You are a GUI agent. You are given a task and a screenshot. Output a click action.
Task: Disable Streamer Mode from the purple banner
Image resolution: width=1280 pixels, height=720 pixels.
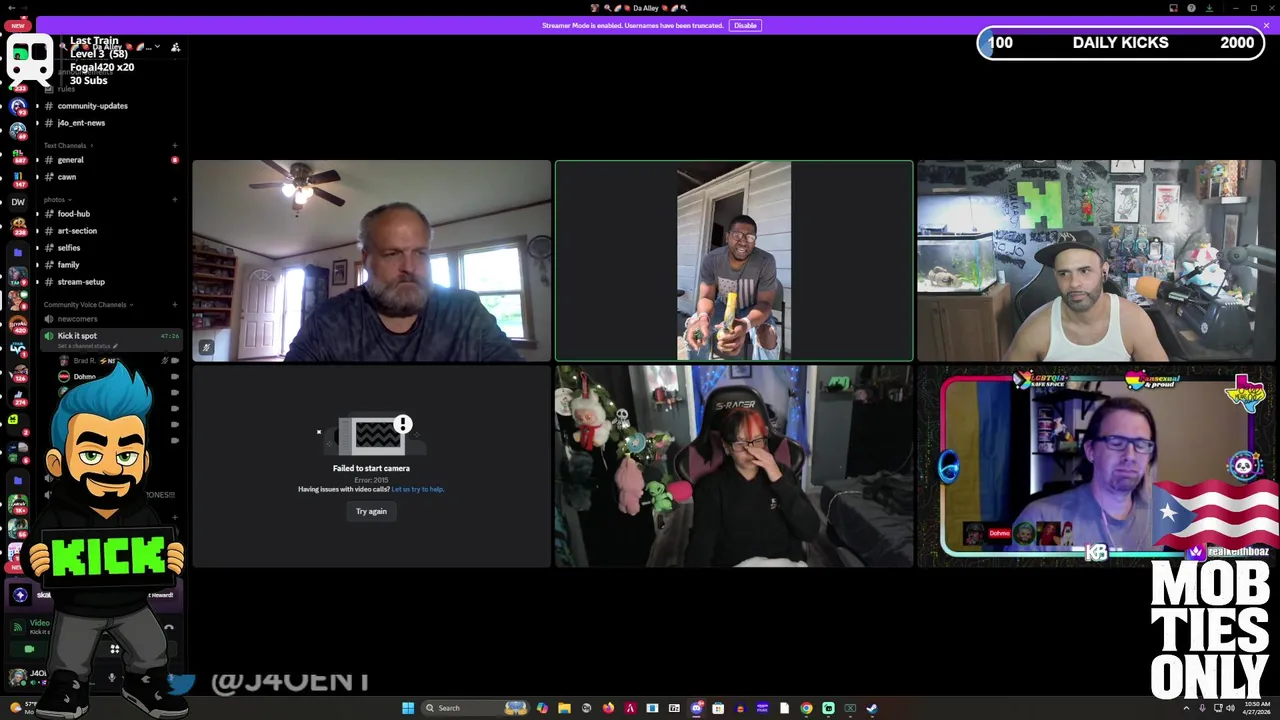(x=745, y=25)
